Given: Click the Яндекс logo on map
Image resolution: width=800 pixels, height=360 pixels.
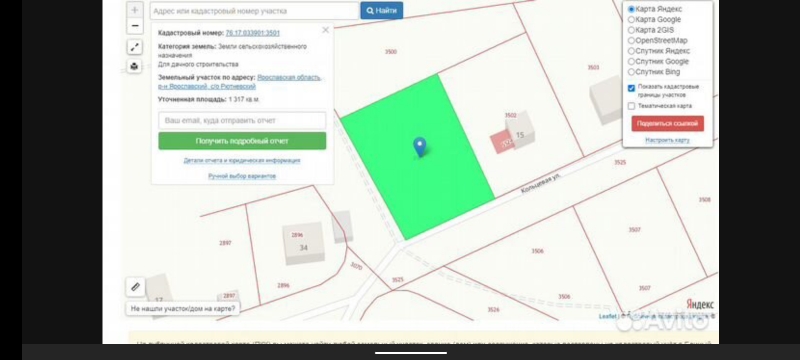Looking at the screenshot, I should [x=699, y=304].
